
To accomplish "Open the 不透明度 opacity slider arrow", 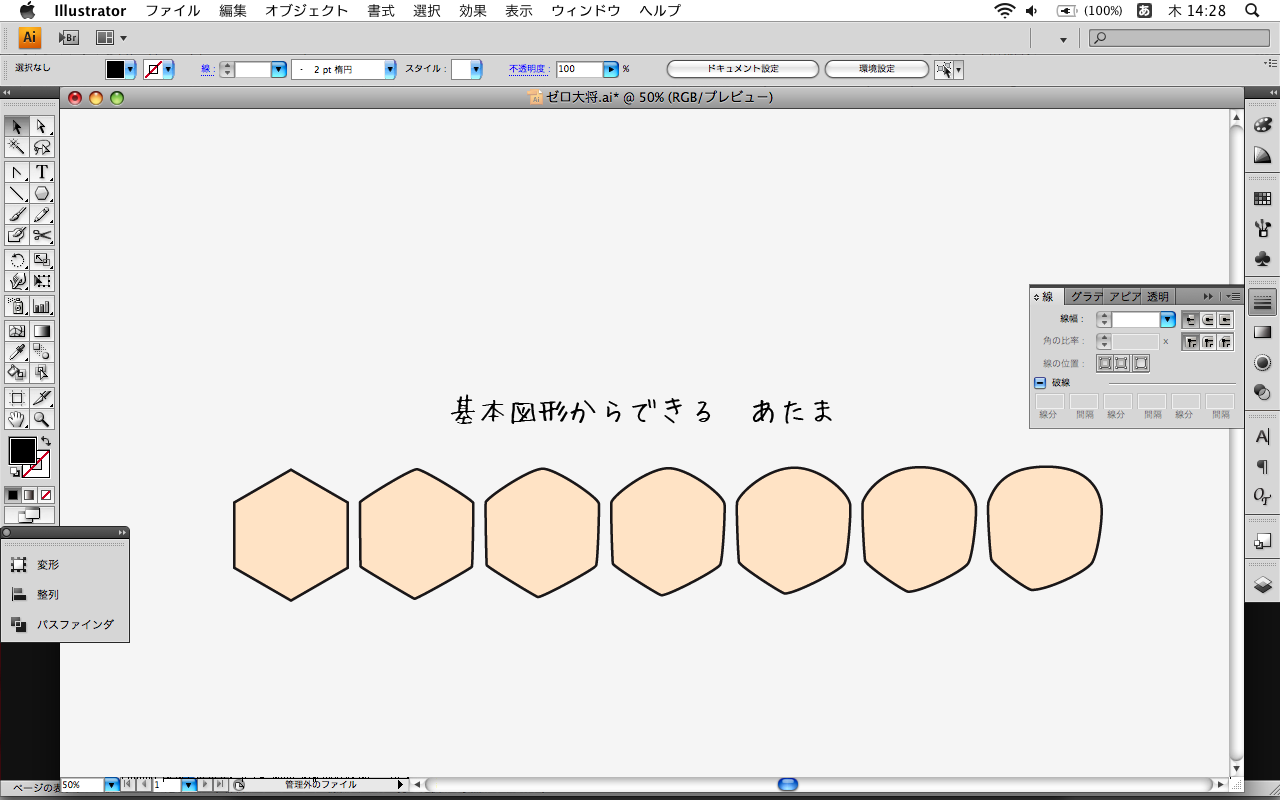I will (x=610, y=69).
